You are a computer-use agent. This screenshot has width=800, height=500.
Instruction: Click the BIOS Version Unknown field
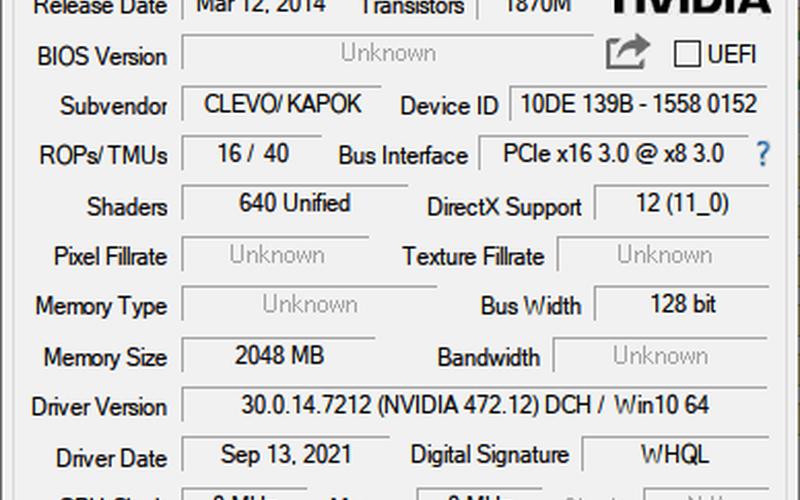pos(388,52)
